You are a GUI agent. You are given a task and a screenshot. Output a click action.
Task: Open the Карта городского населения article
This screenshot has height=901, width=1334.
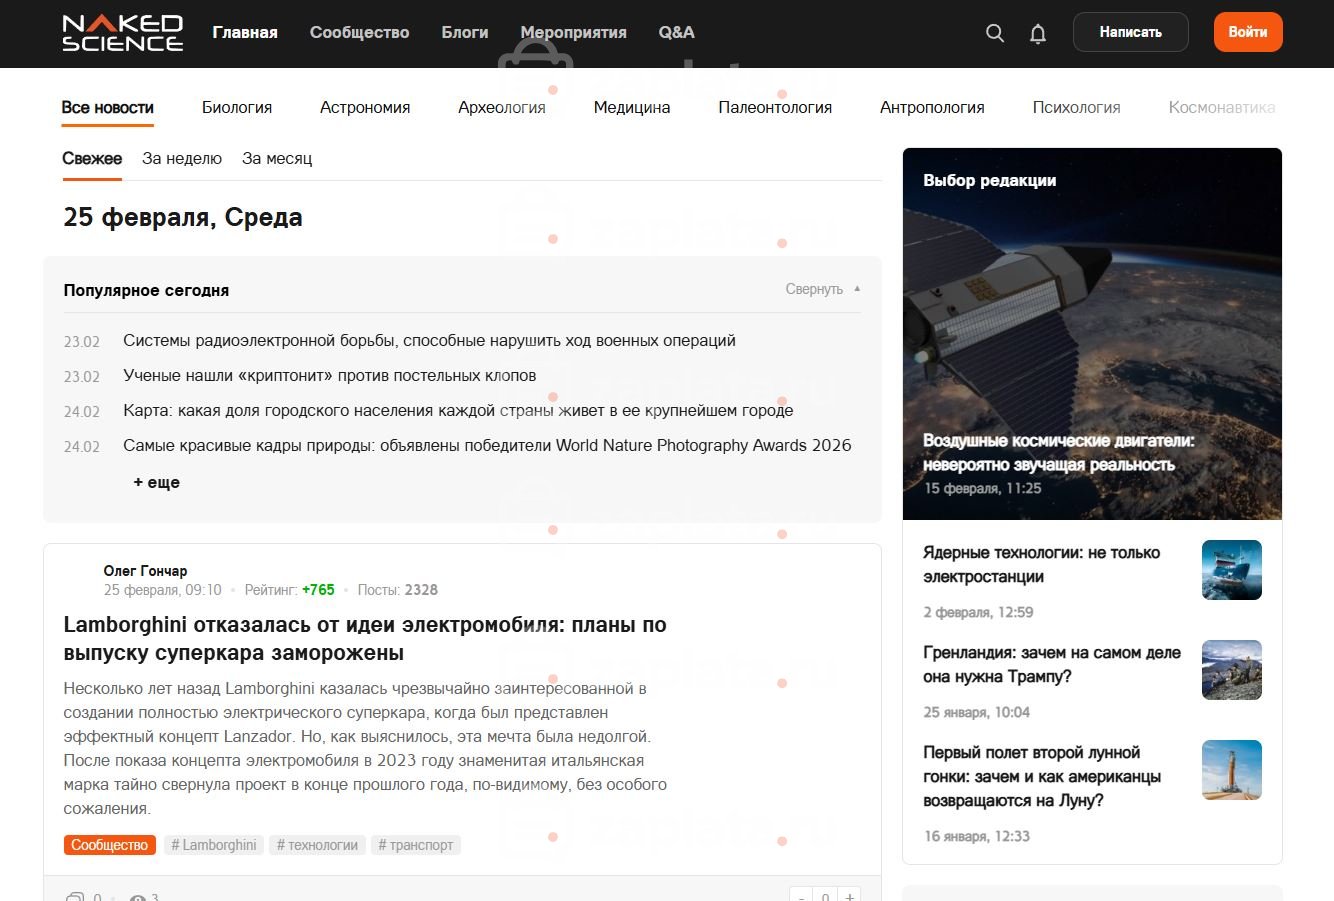458,411
